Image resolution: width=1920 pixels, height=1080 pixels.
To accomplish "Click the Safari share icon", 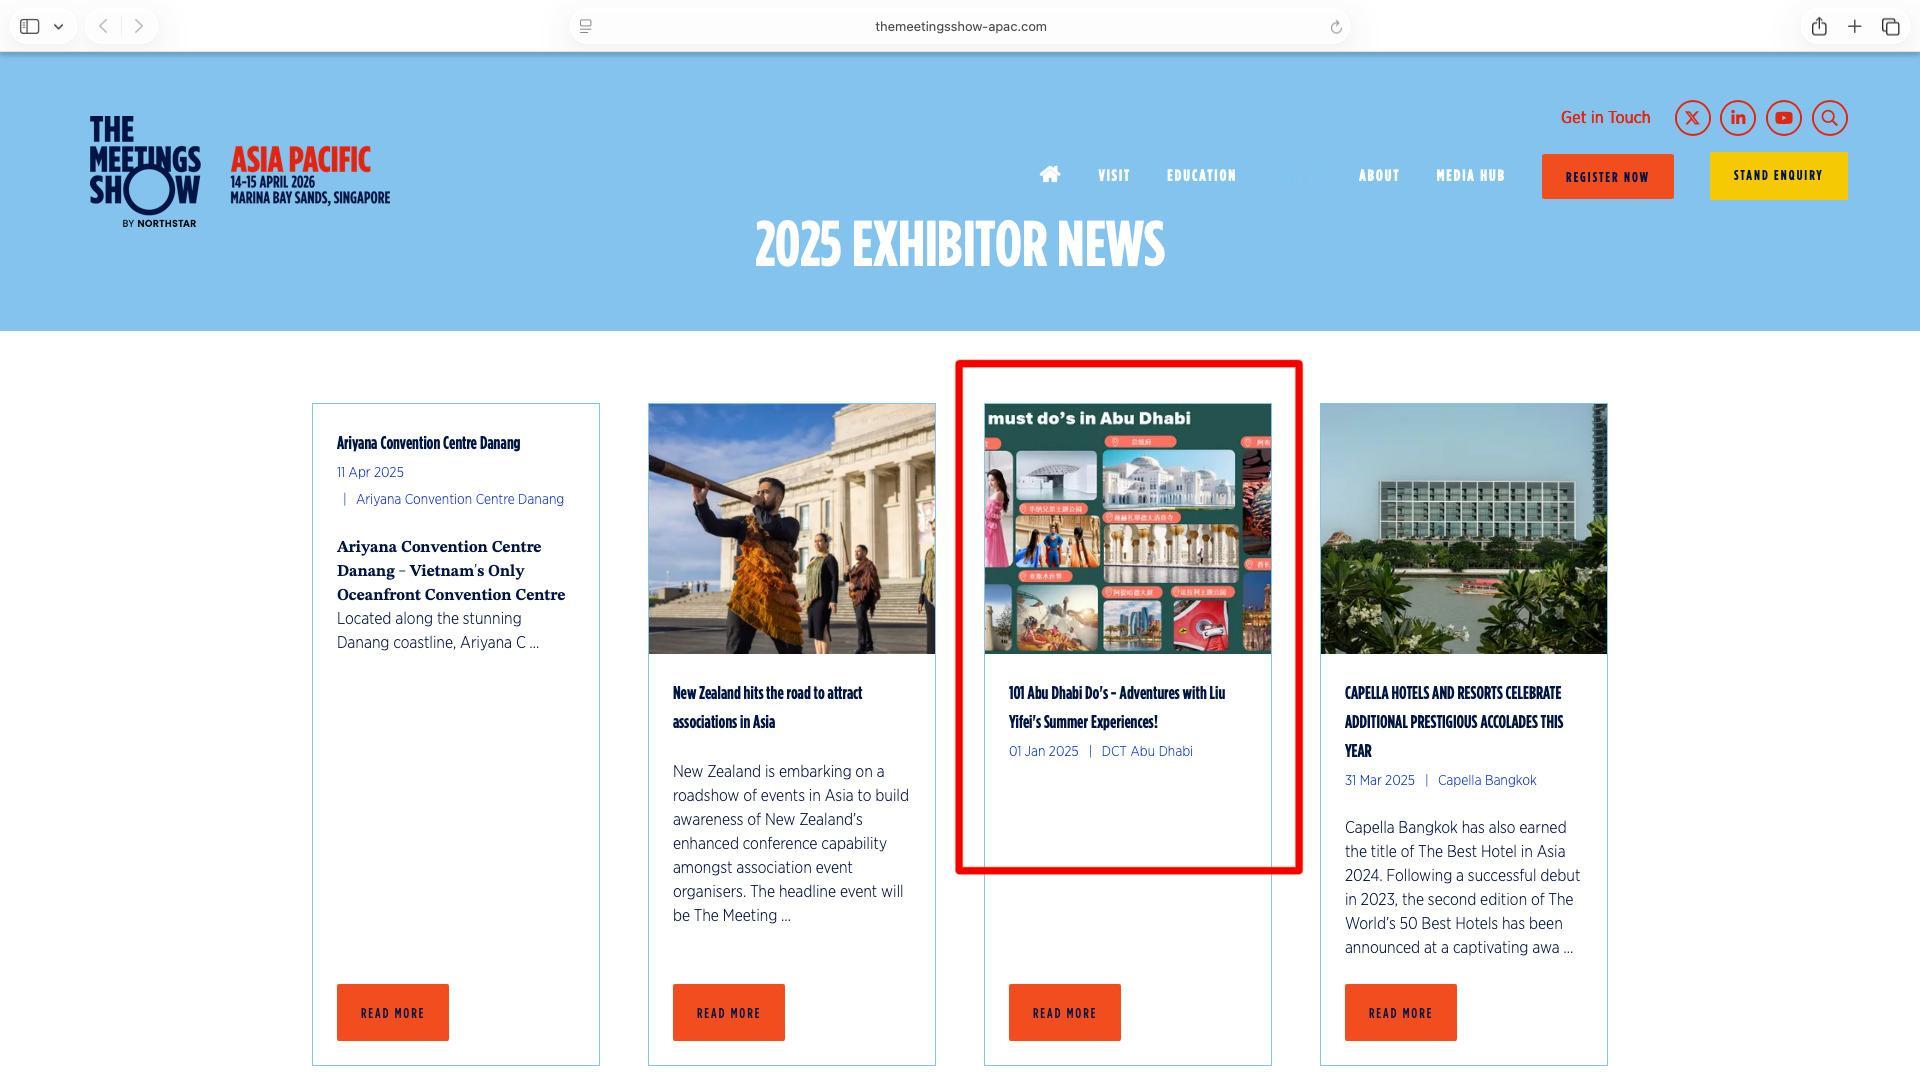I will pos(1819,27).
